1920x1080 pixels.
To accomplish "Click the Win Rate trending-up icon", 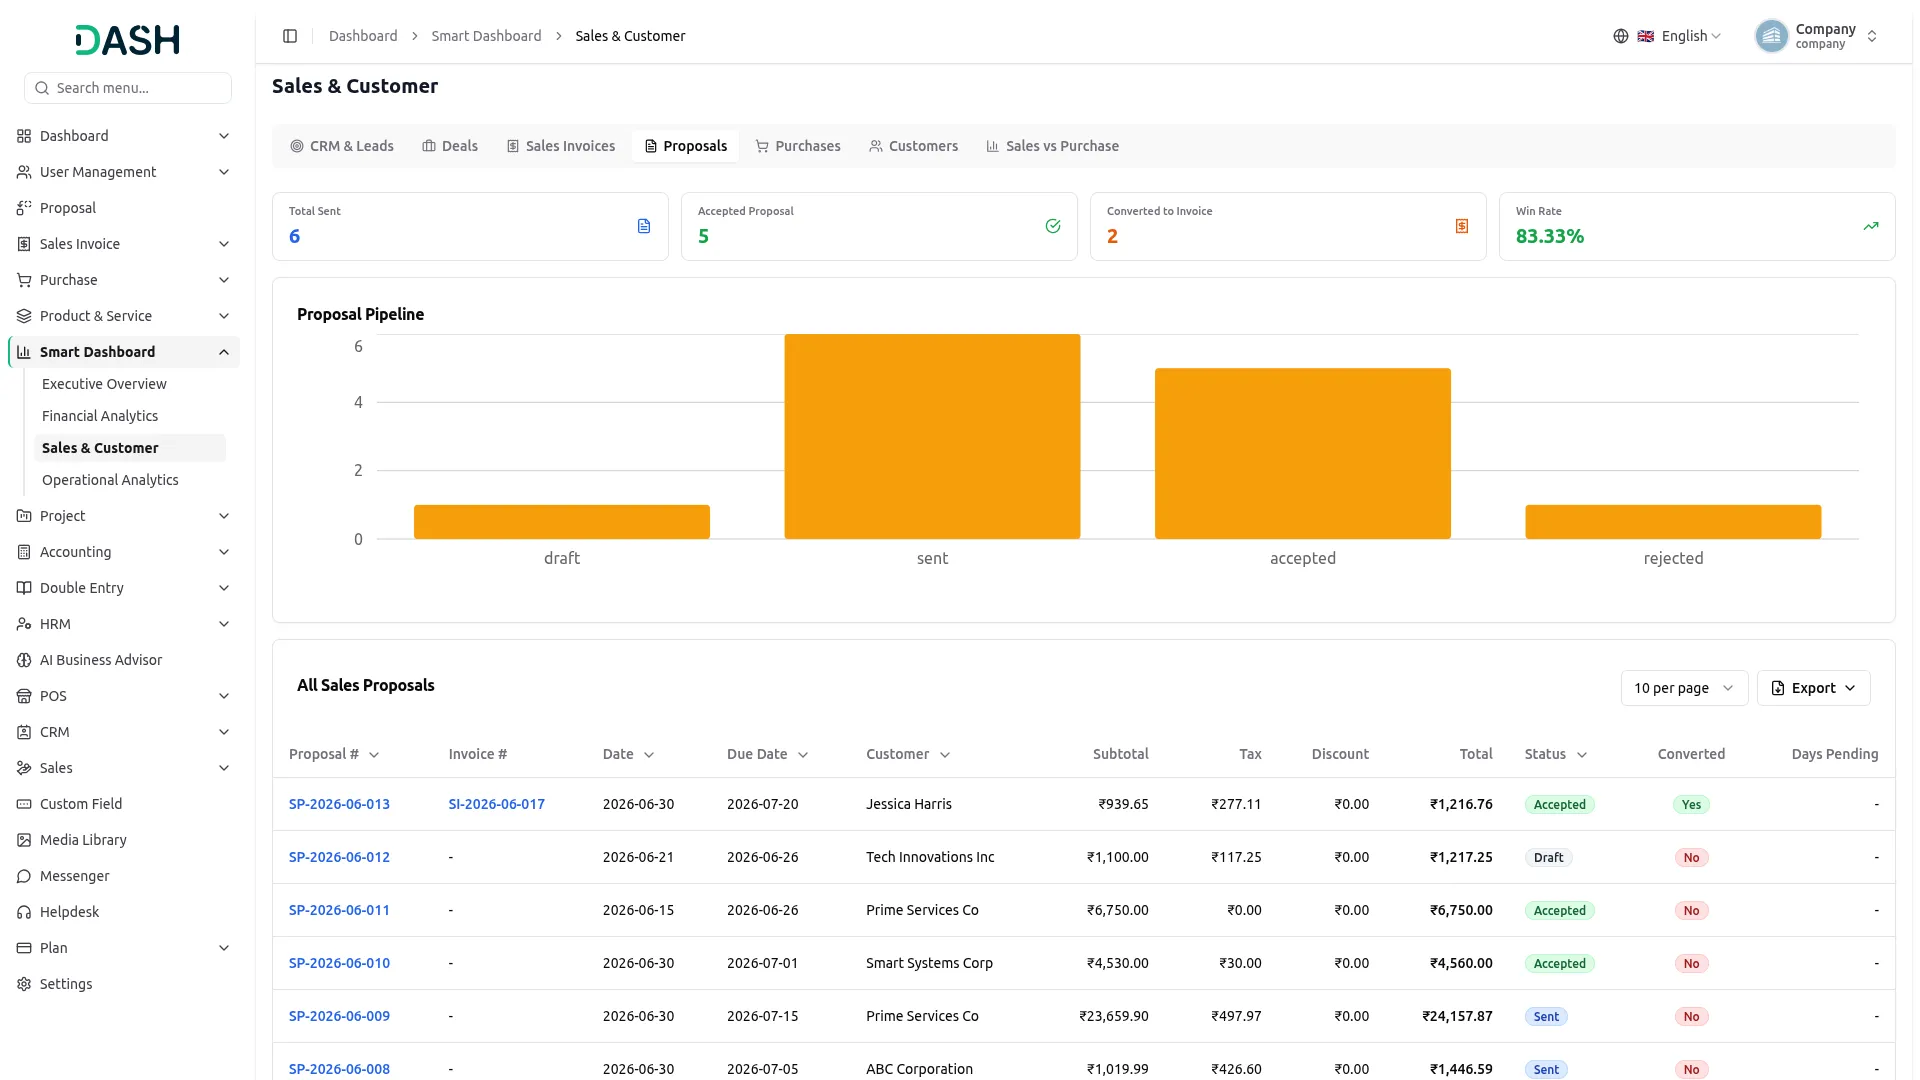I will (x=1871, y=226).
